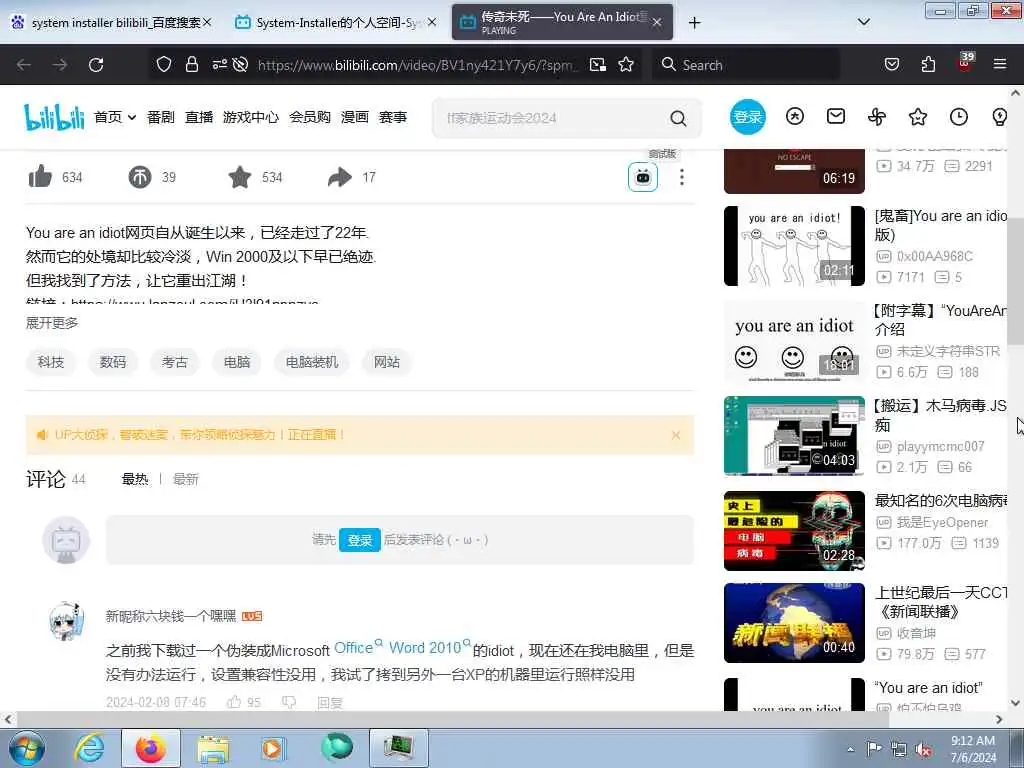Switch to the system installer 百度搜索 tab
Screen dimensions: 1024x768
(x=114, y=22)
